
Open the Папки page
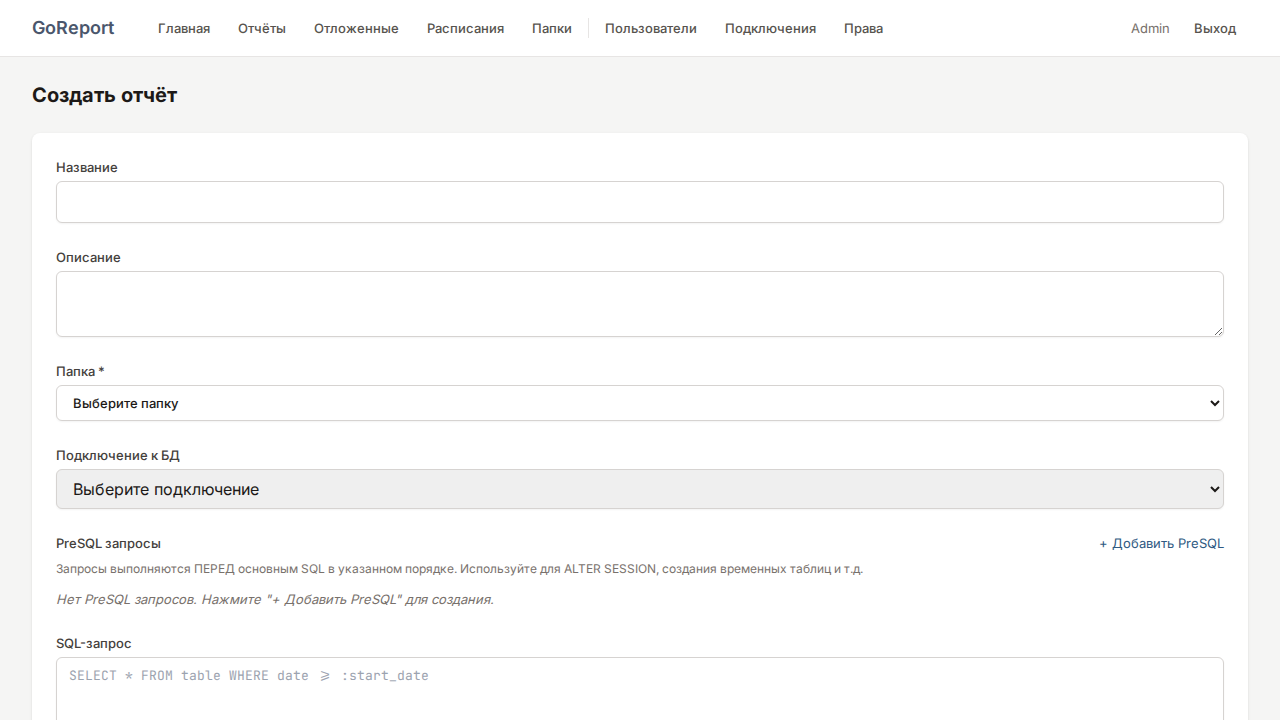(552, 28)
